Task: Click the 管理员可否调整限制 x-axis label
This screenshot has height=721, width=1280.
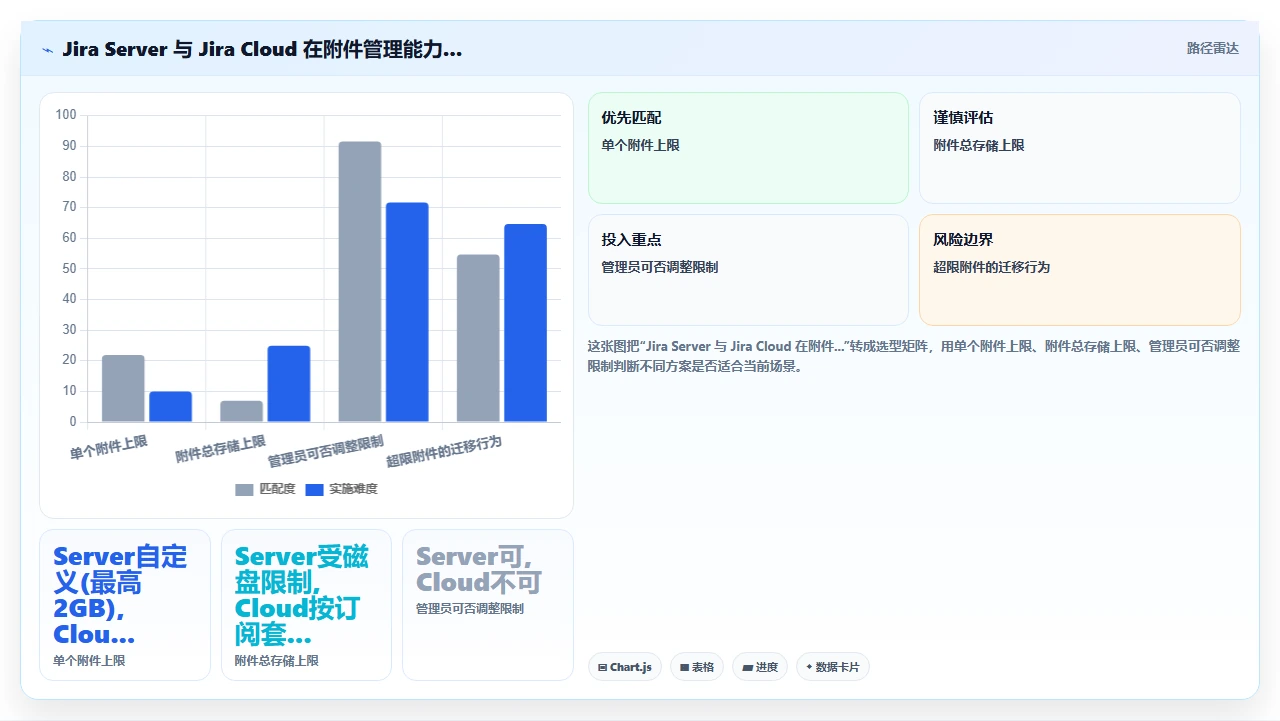Action: (325, 451)
